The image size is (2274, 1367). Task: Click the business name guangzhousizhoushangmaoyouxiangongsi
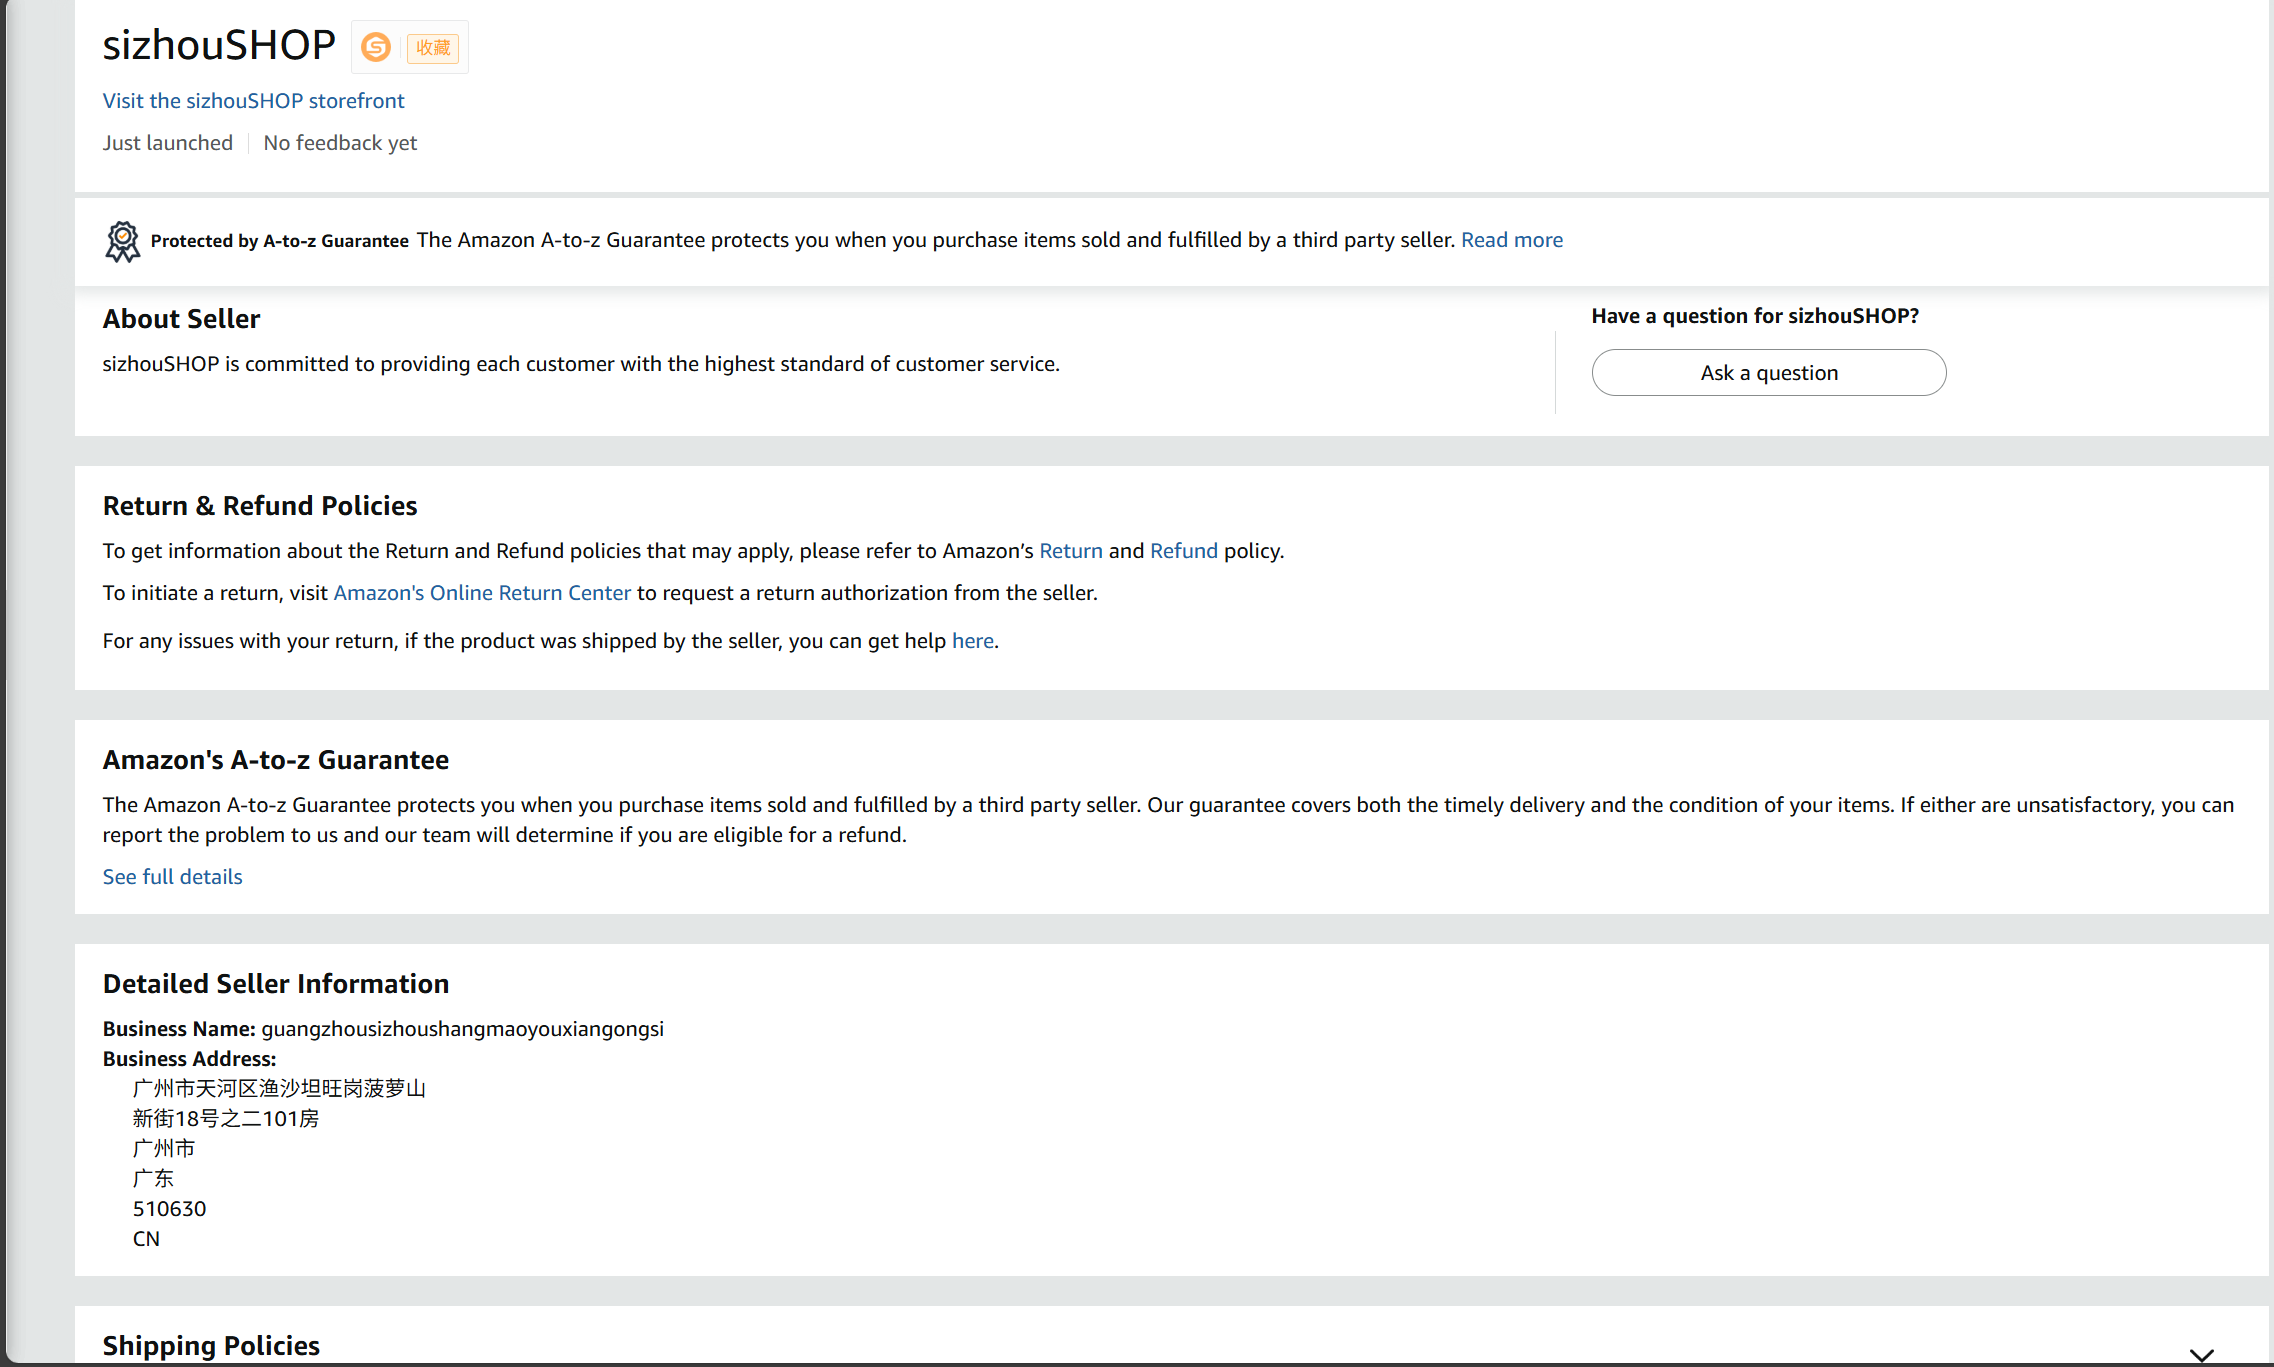(462, 1029)
